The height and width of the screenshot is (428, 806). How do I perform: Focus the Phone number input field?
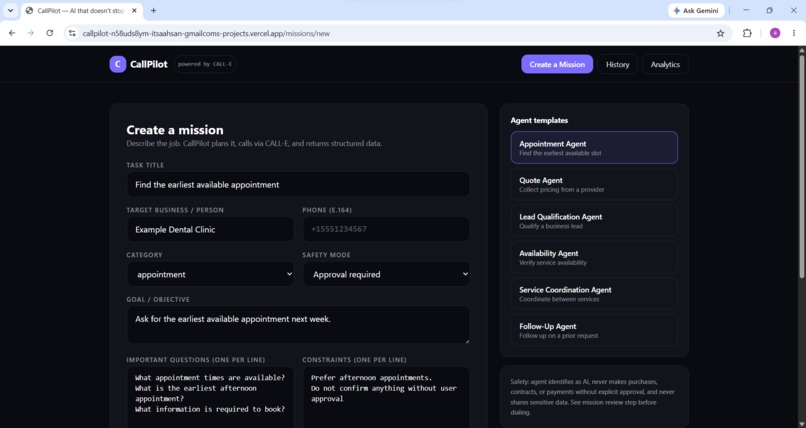point(386,229)
